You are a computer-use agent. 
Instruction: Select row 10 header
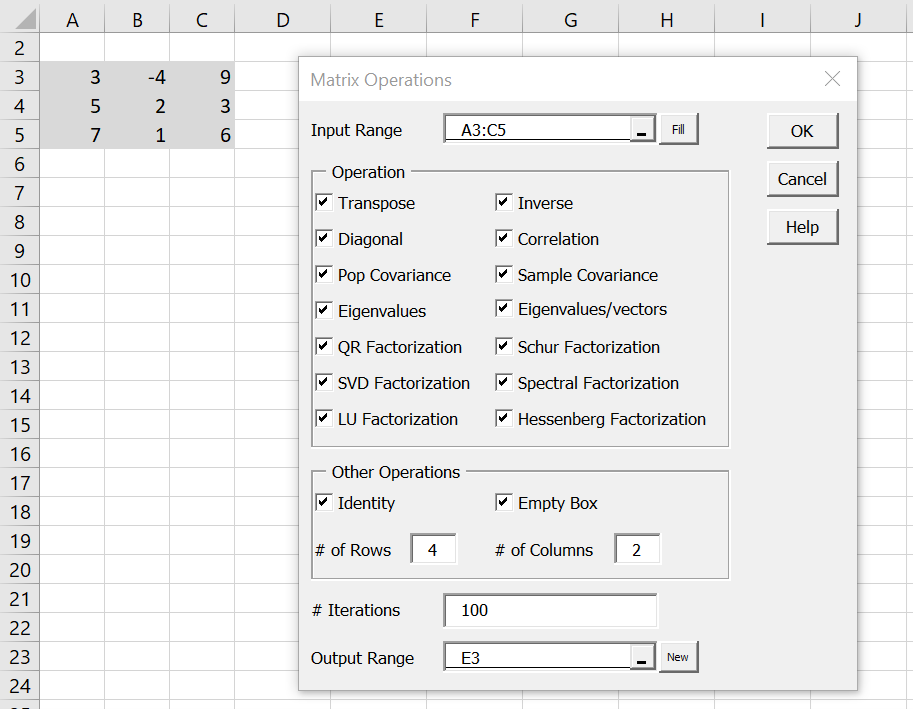(20, 280)
